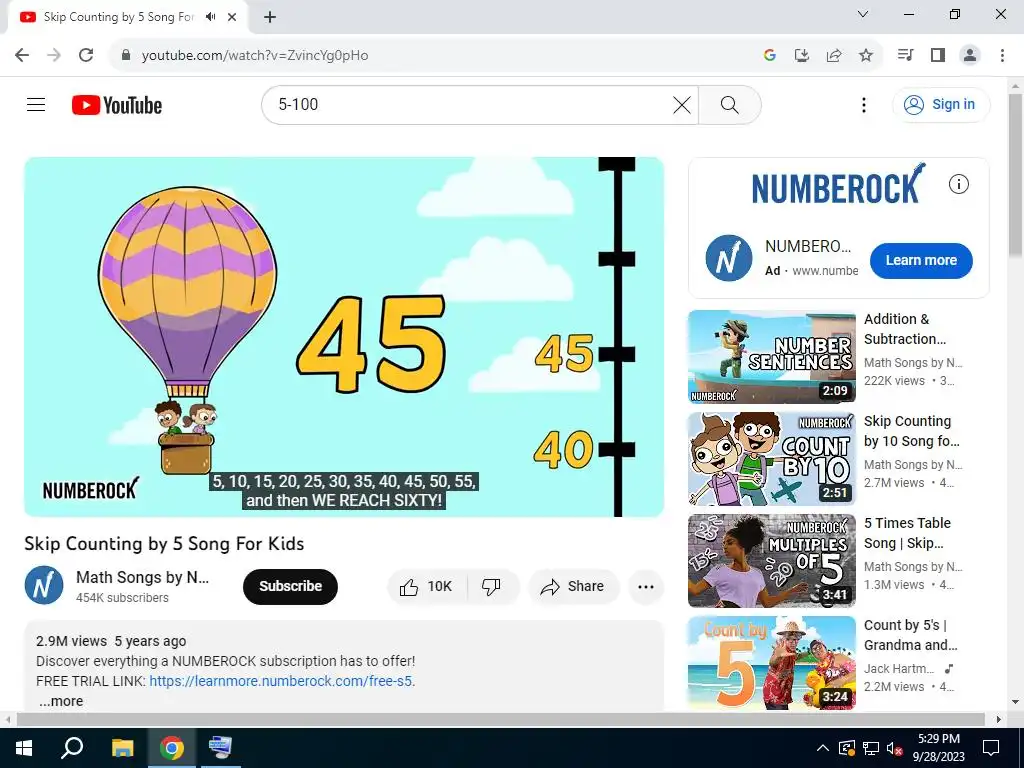Click the vertical page scrollbar

(1015, 175)
